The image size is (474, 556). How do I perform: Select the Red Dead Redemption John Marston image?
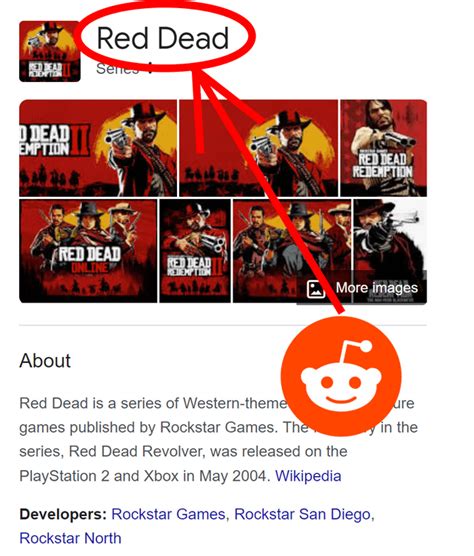coord(384,148)
